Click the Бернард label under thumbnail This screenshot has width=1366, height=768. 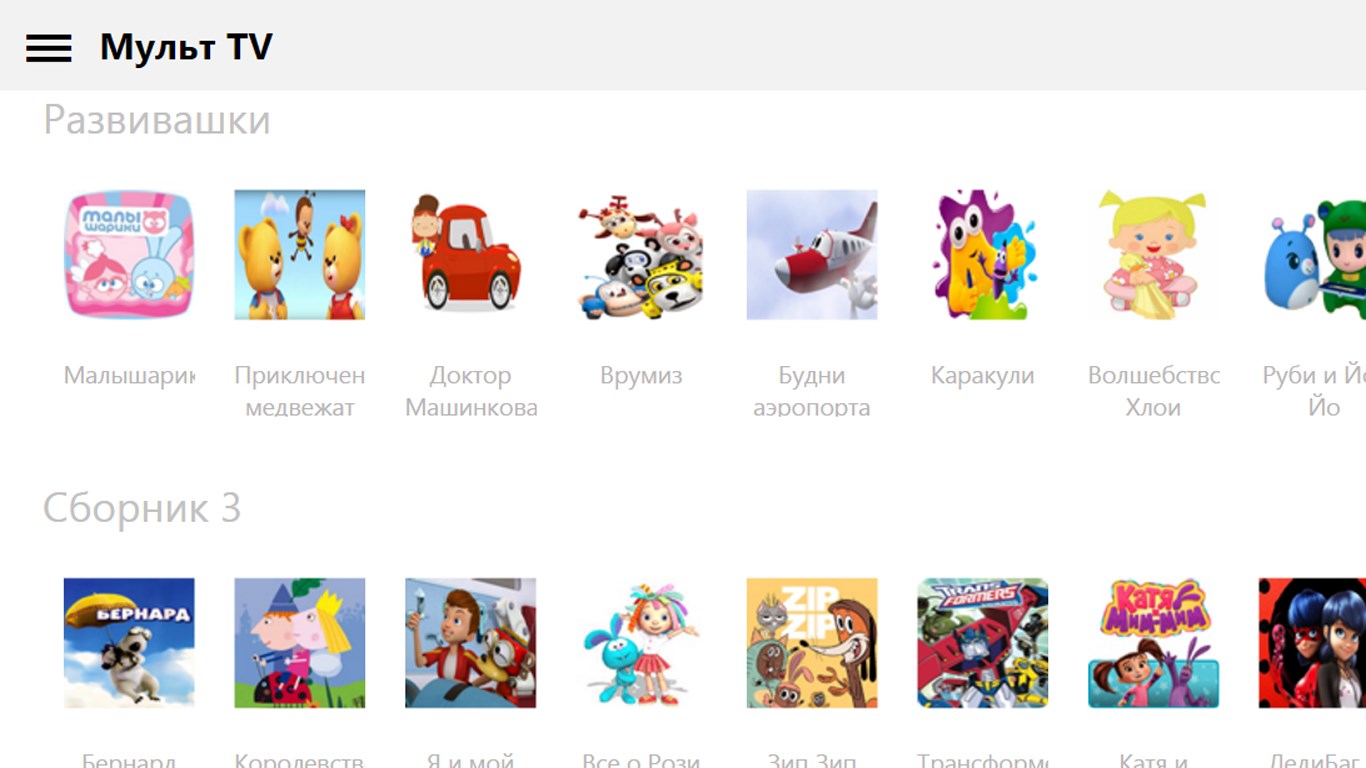[129, 760]
